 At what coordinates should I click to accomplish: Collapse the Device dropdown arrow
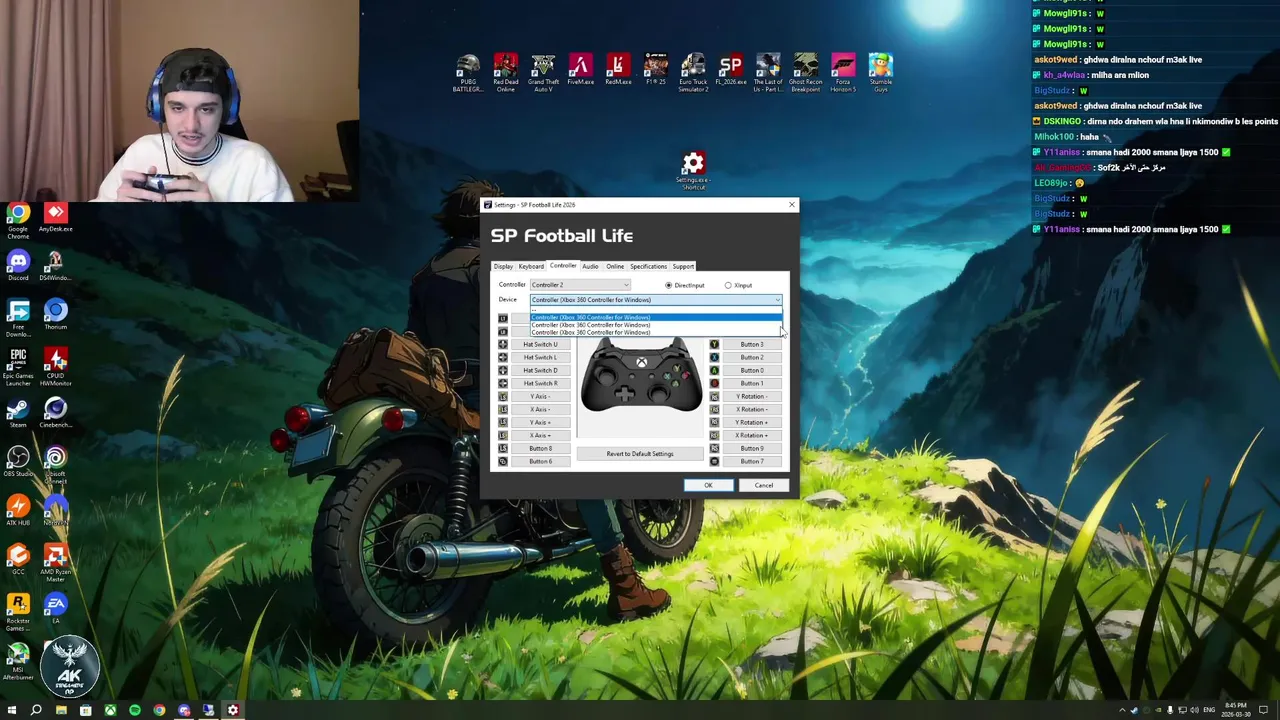[777, 300]
